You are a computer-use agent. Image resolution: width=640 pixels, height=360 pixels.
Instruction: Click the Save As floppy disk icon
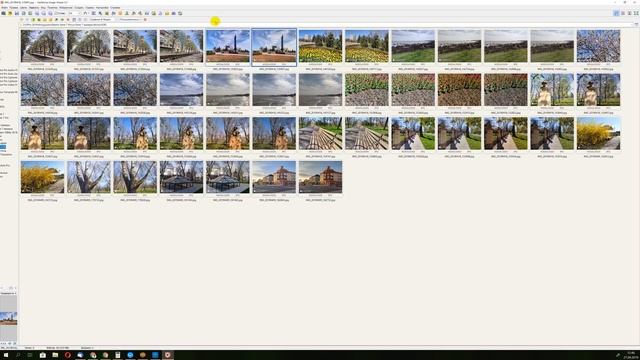pos(17,13)
